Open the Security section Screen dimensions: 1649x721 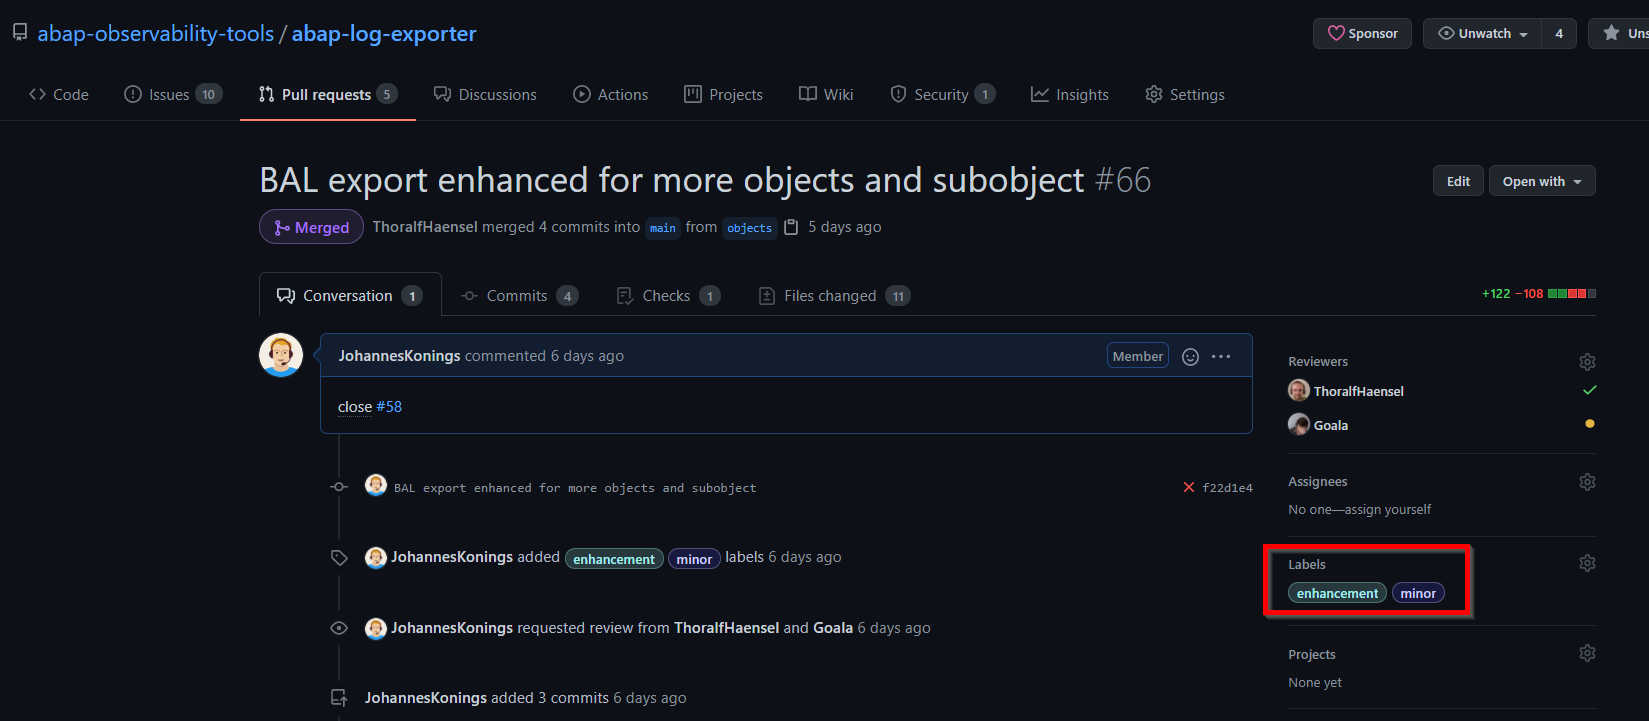coord(941,94)
